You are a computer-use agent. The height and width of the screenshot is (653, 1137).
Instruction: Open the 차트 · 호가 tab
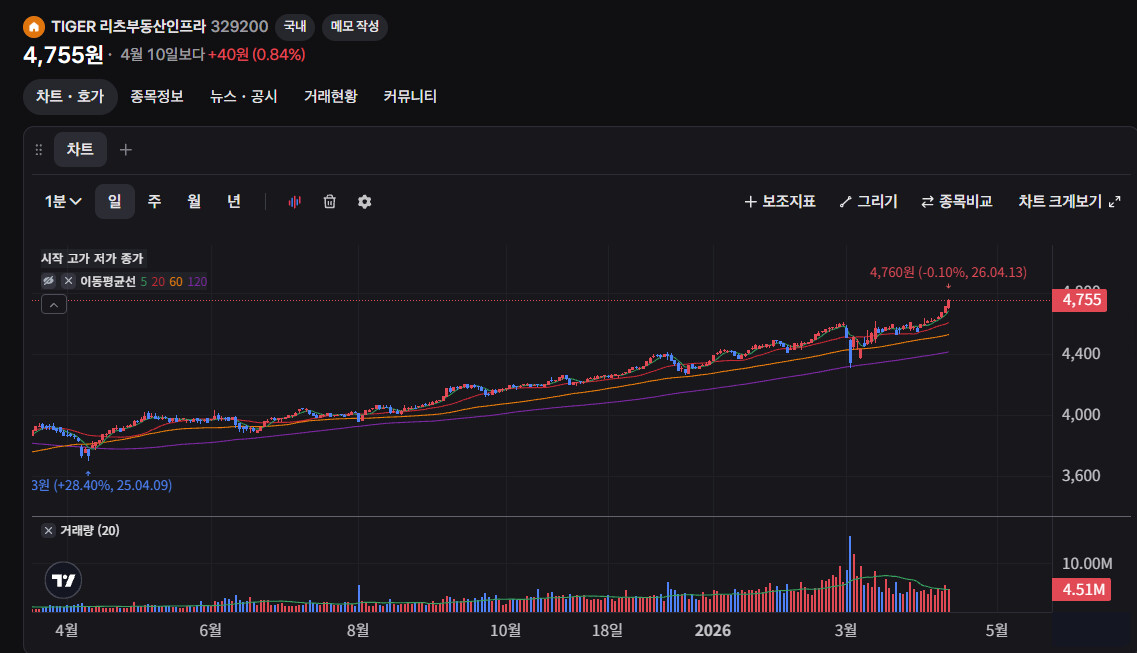[x=70, y=96]
